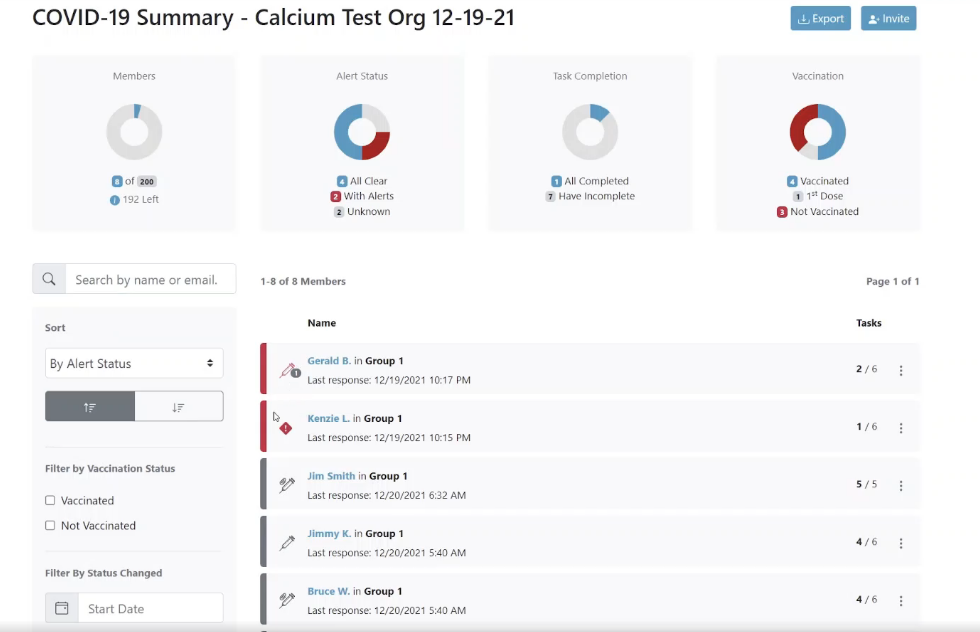Click Kenzie L.'s red alert icon
Screen dimensions: 980x632
[286, 428]
